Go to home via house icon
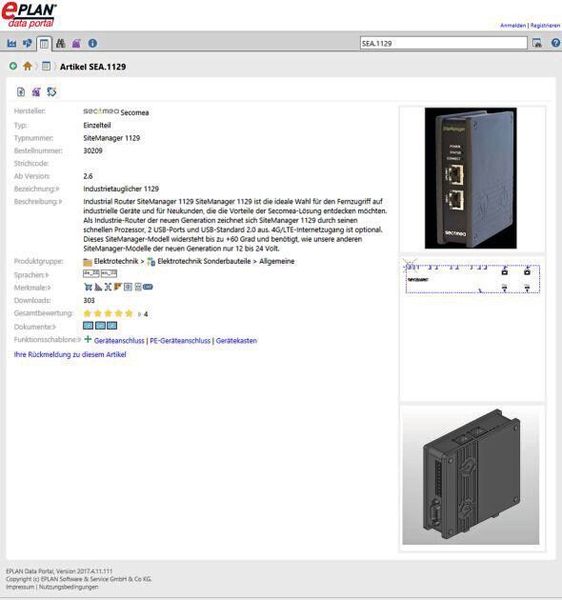Image resolution: width=562 pixels, height=600 pixels. (27, 66)
